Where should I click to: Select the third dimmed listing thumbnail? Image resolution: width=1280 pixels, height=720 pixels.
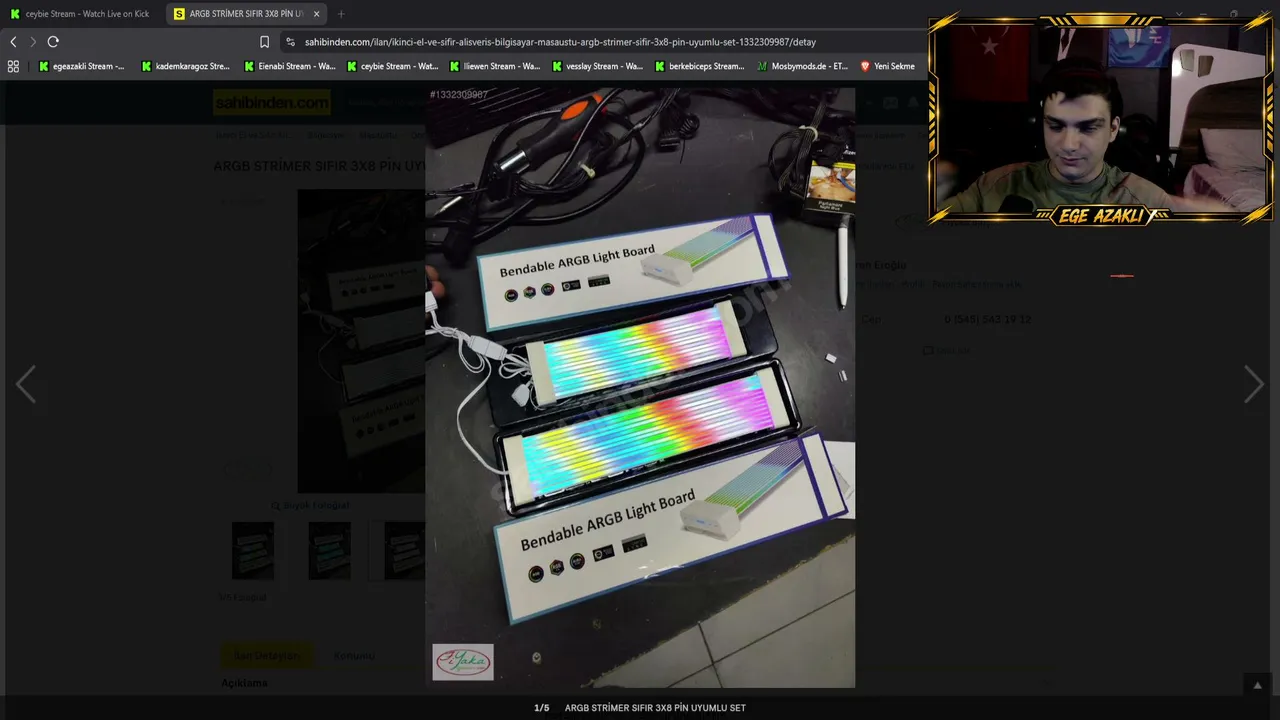pos(404,550)
